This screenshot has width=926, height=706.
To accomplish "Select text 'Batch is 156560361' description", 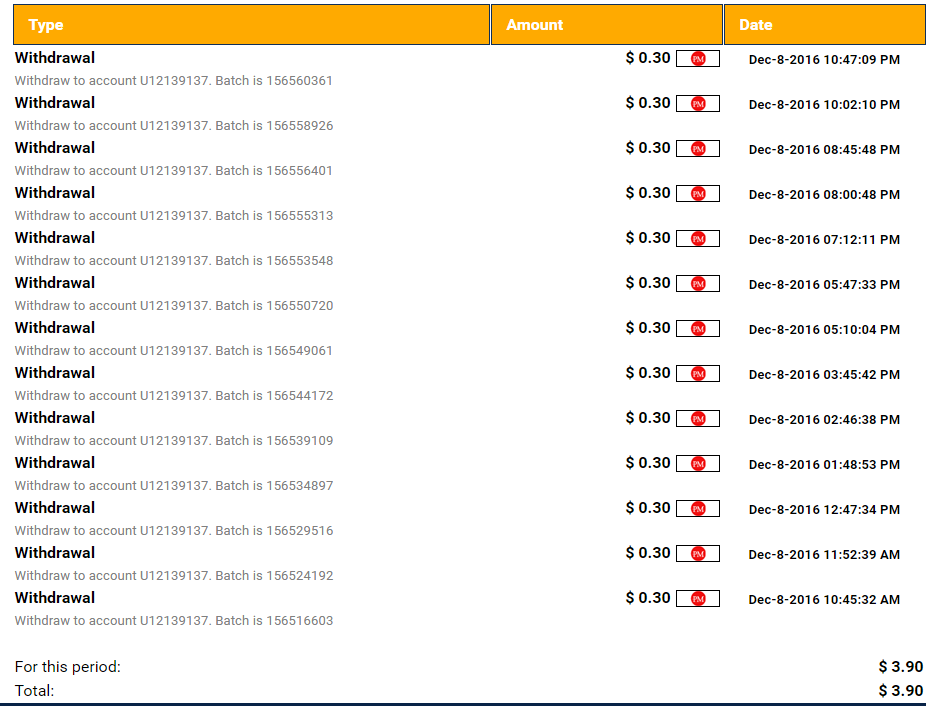I will click(x=274, y=80).
